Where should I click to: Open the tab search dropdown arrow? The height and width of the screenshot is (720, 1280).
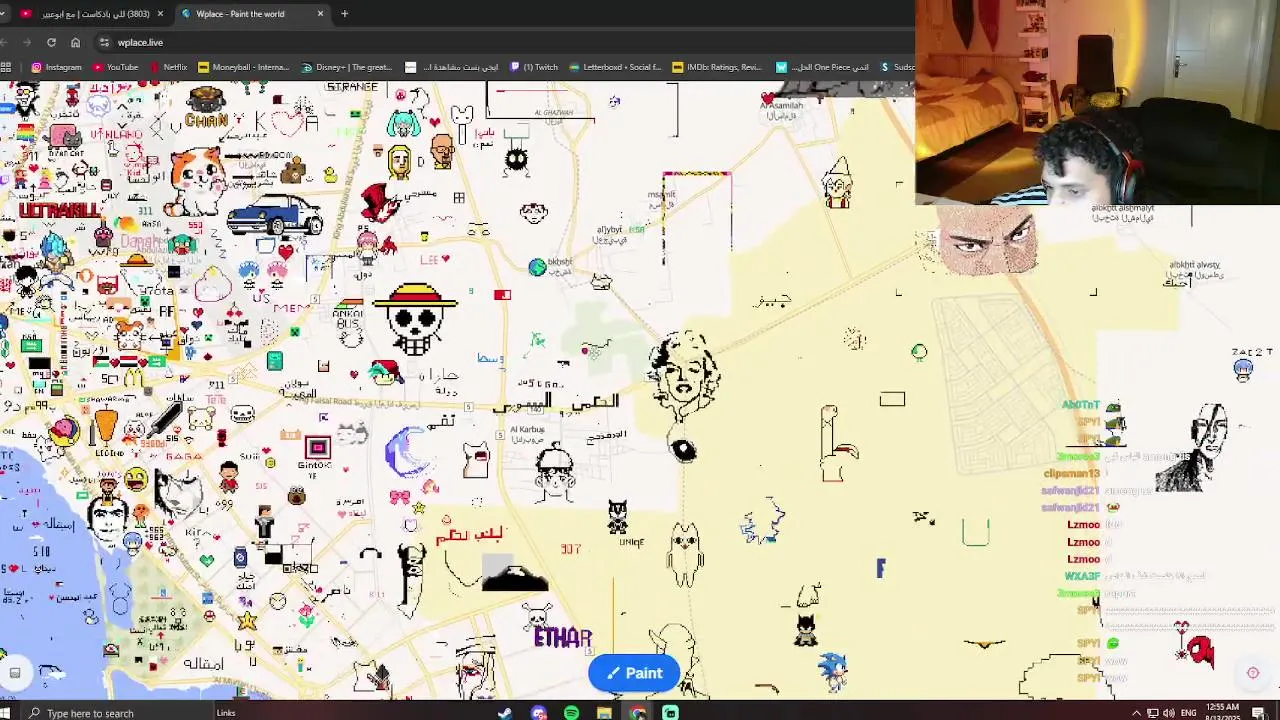pos(3,14)
